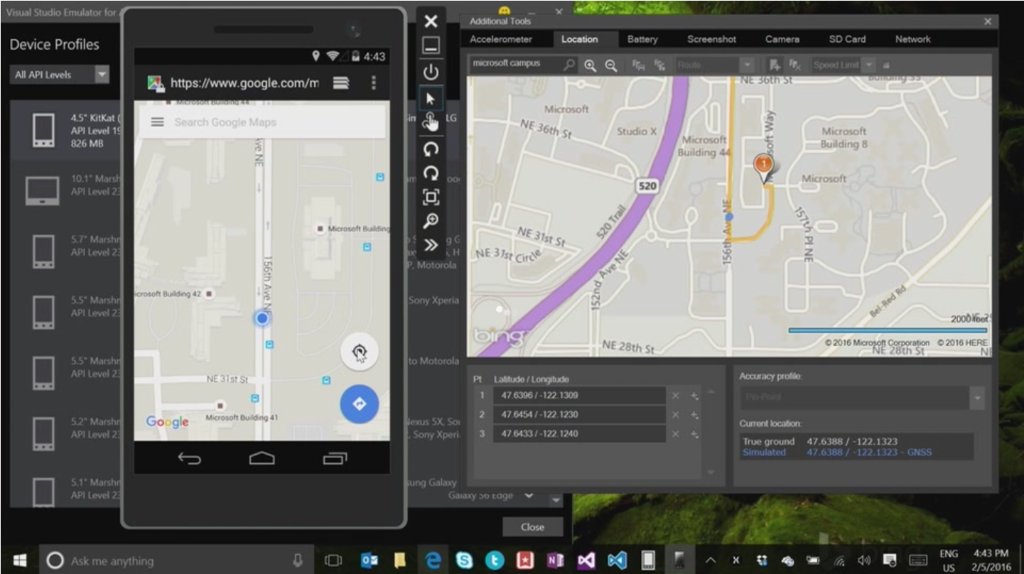1024x574 pixels.
Task: Open Visual Studio from the taskbar
Action: (x=586, y=560)
